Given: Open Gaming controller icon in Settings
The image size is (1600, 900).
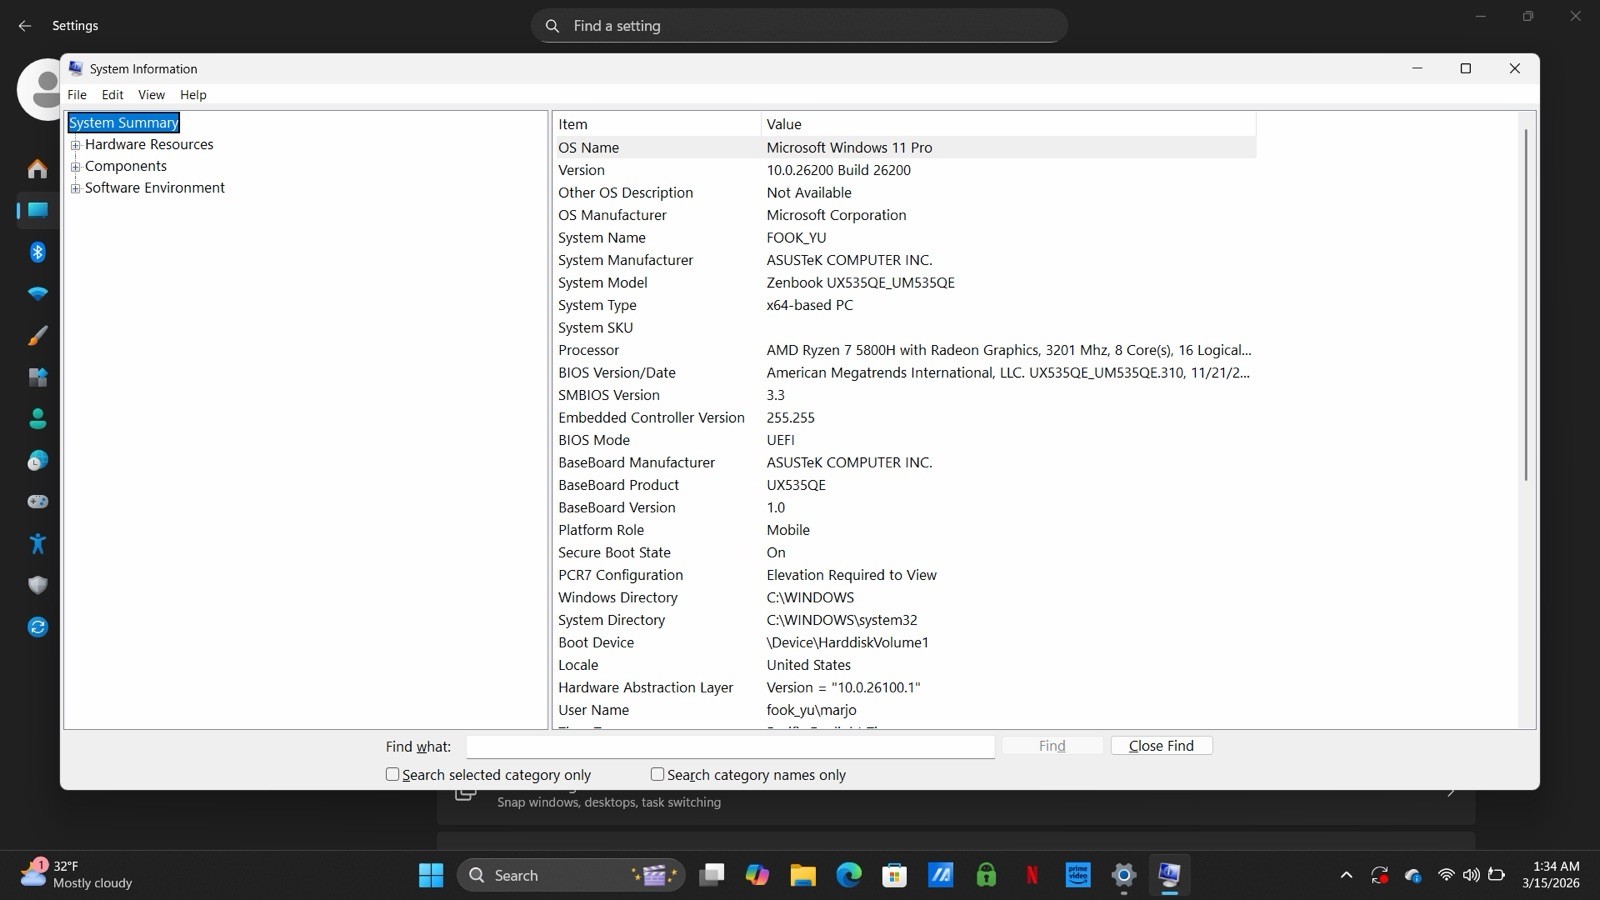Looking at the screenshot, I should 37,502.
